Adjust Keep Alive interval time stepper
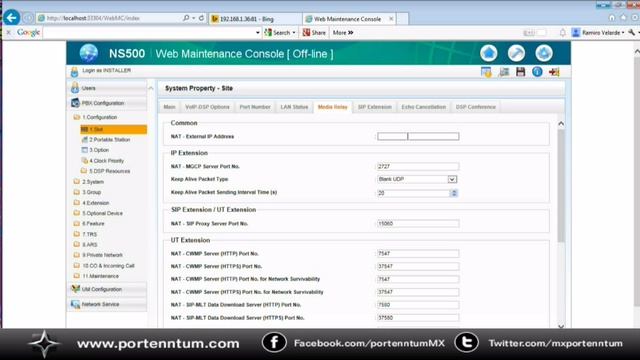 coord(454,193)
